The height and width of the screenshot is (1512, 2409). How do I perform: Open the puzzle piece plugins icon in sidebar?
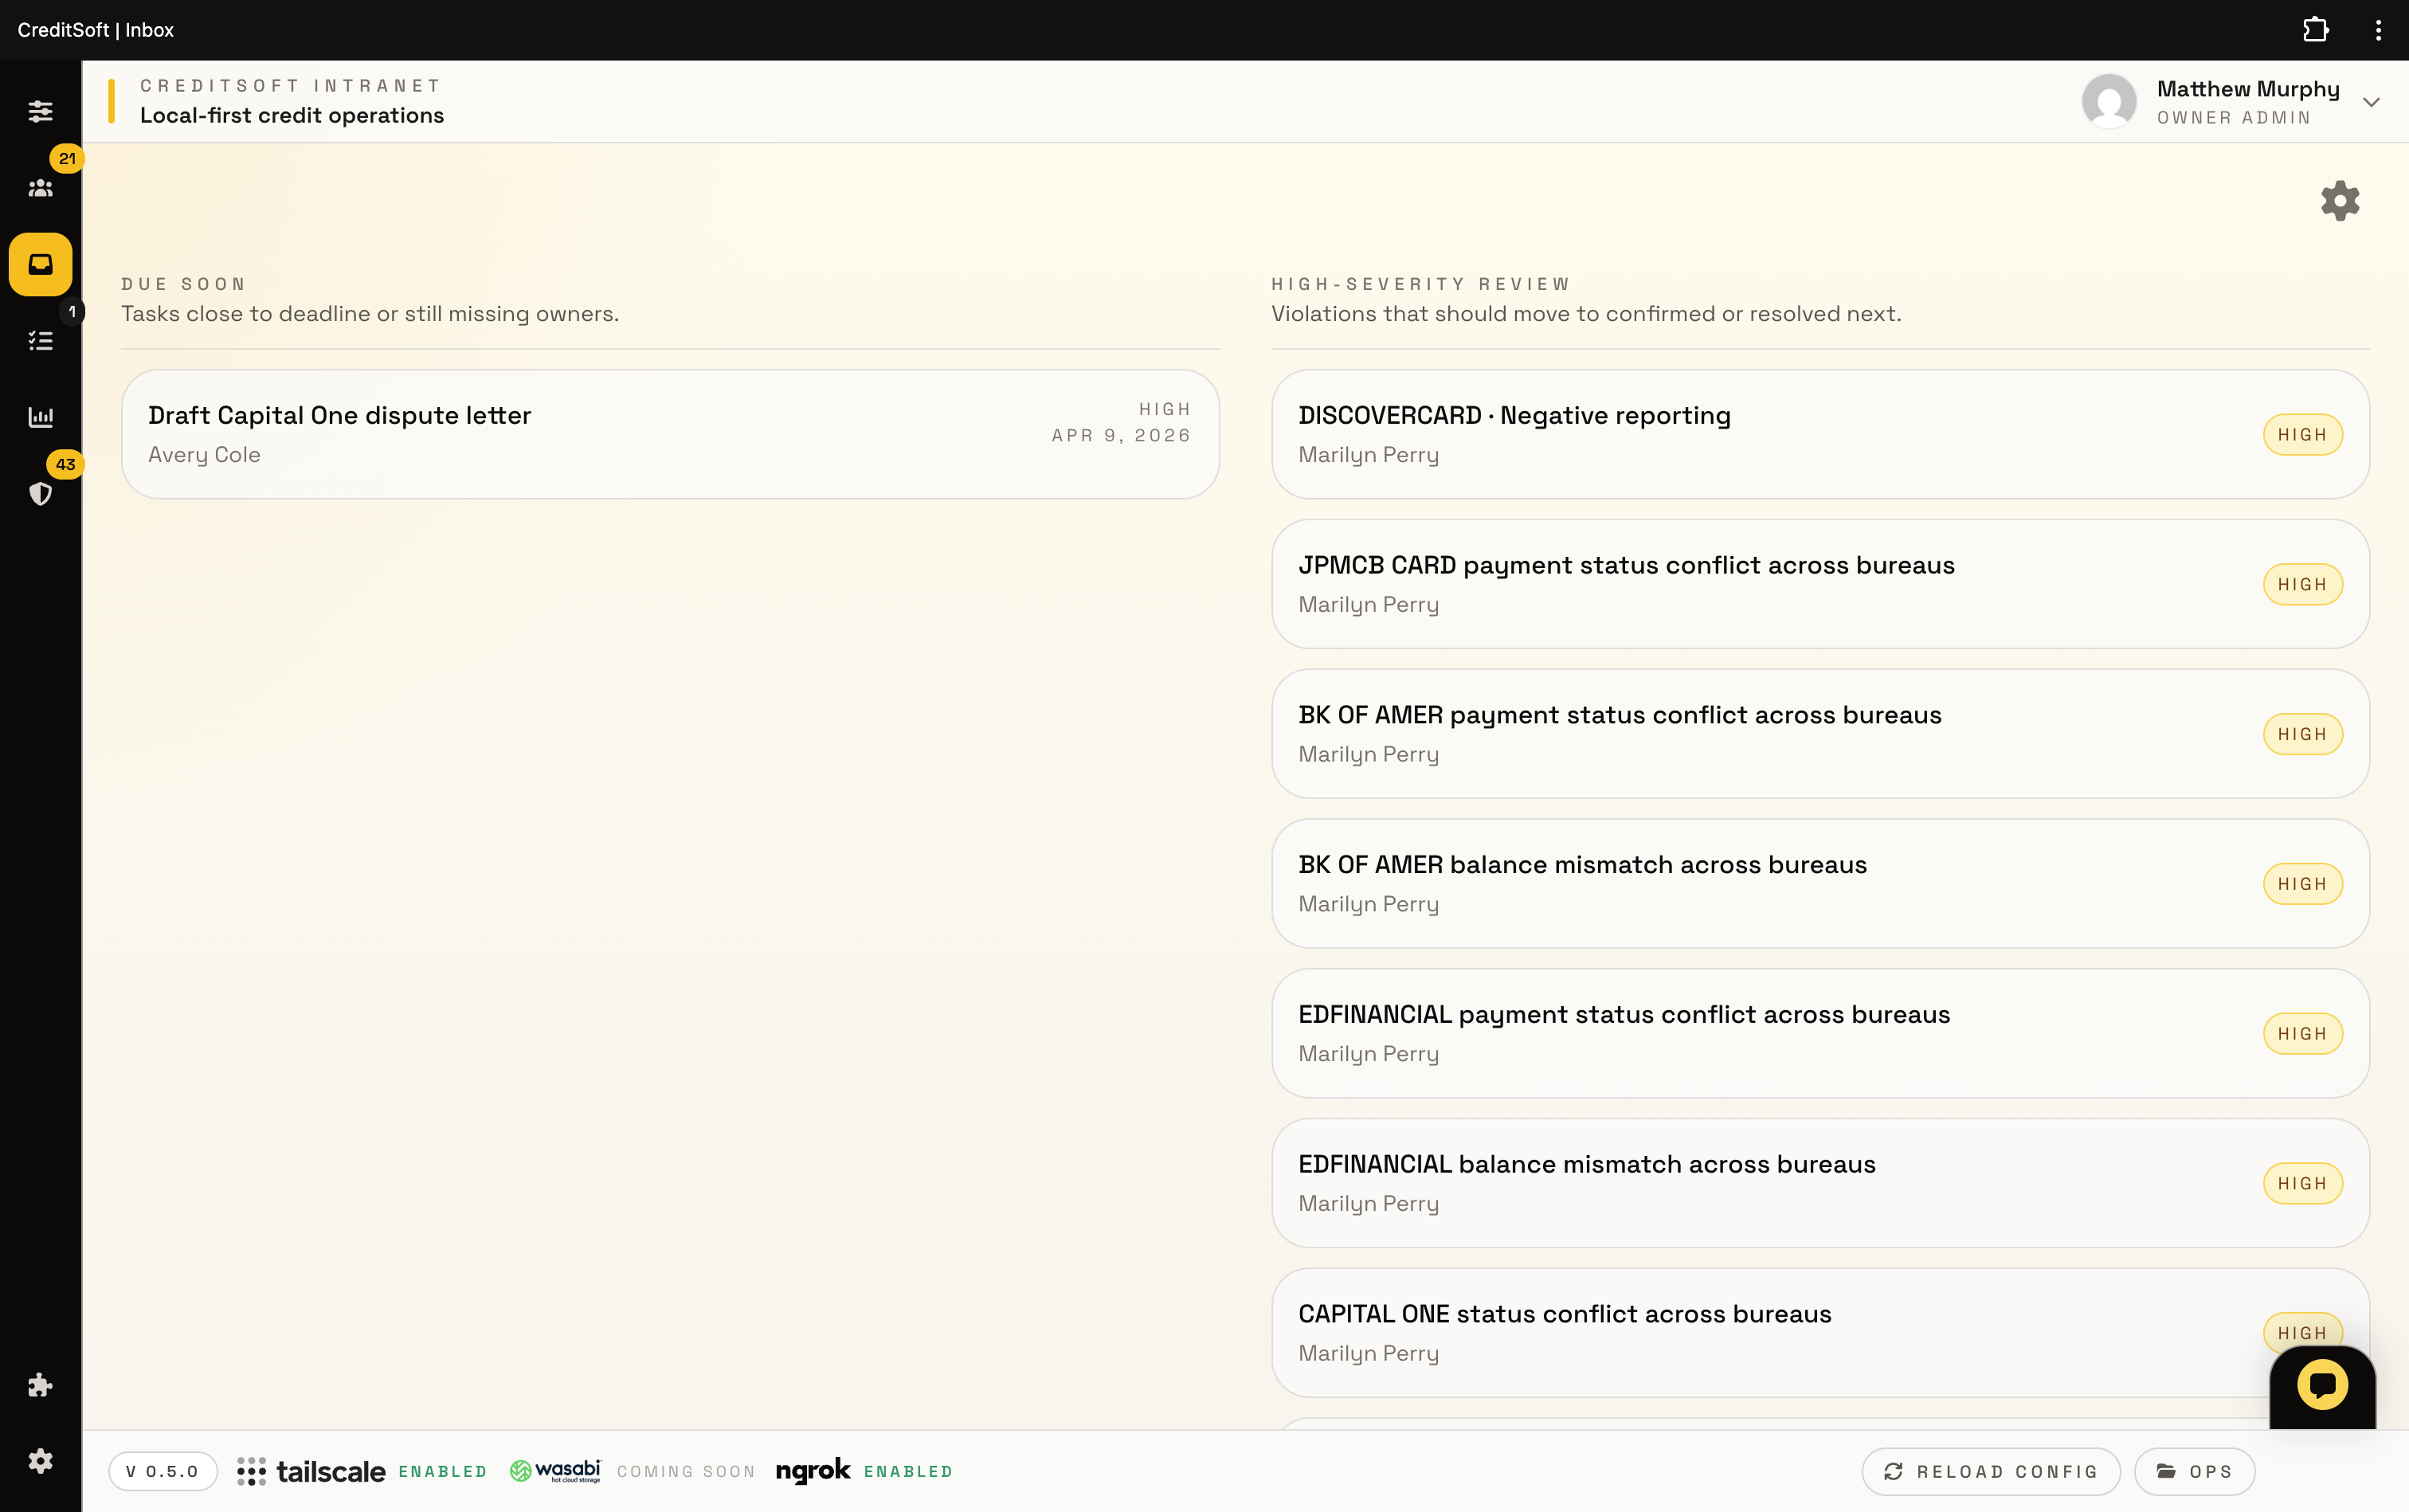click(x=40, y=1385)
